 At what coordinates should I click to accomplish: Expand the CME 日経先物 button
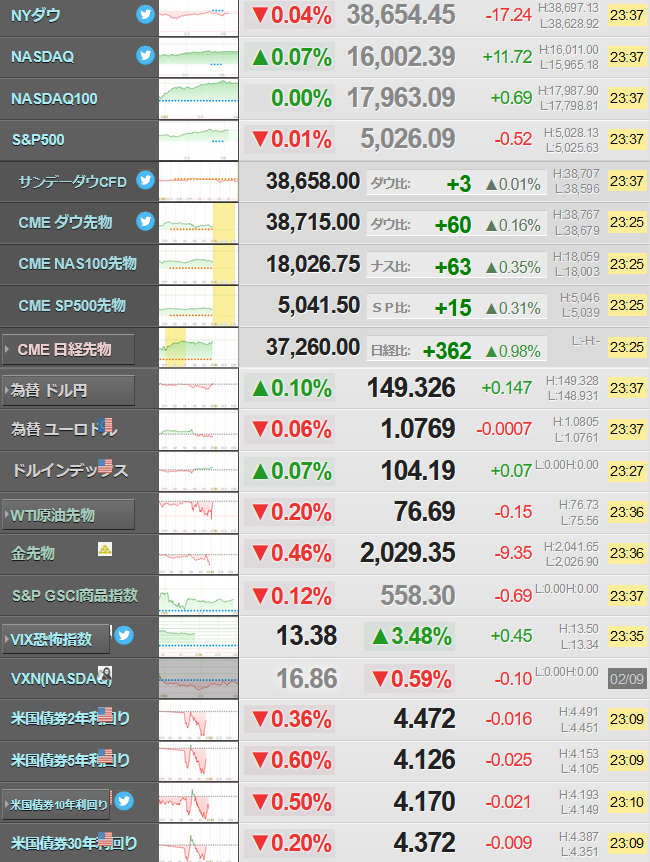[69, 350]
